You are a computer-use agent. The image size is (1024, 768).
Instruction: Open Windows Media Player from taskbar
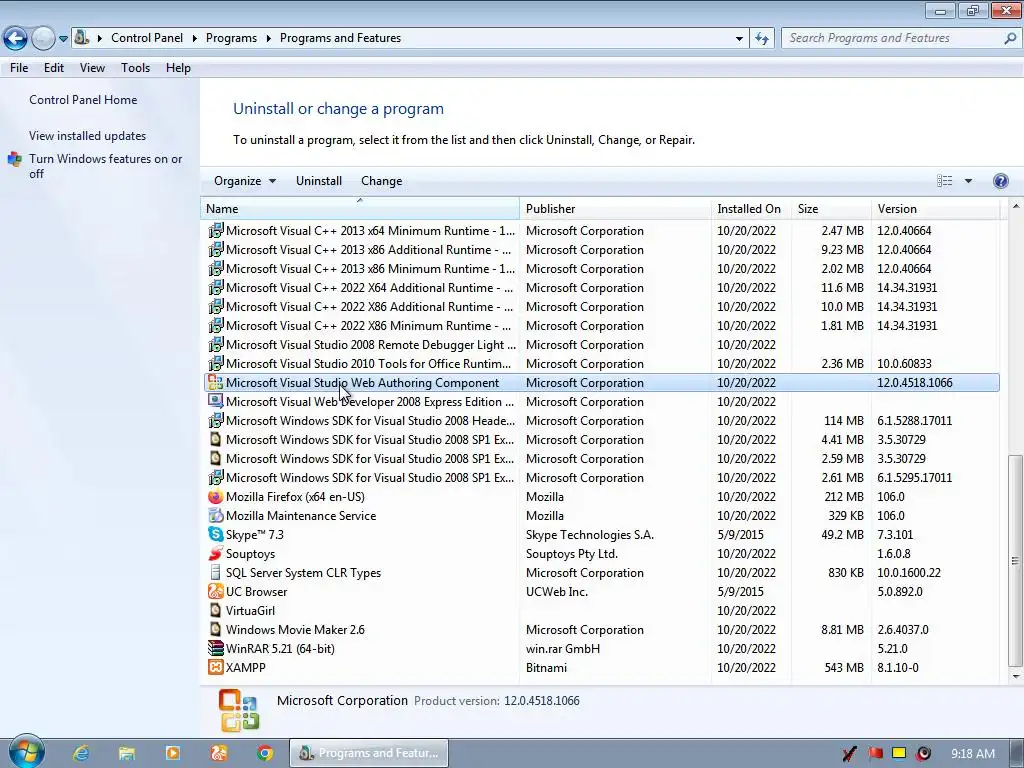pos(172,753)
